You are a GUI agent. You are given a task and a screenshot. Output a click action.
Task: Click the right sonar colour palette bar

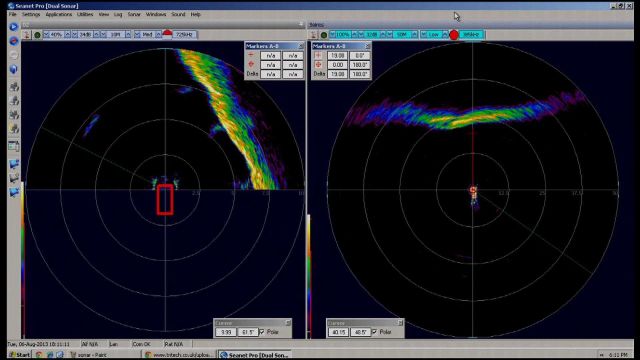pos(309,277)
